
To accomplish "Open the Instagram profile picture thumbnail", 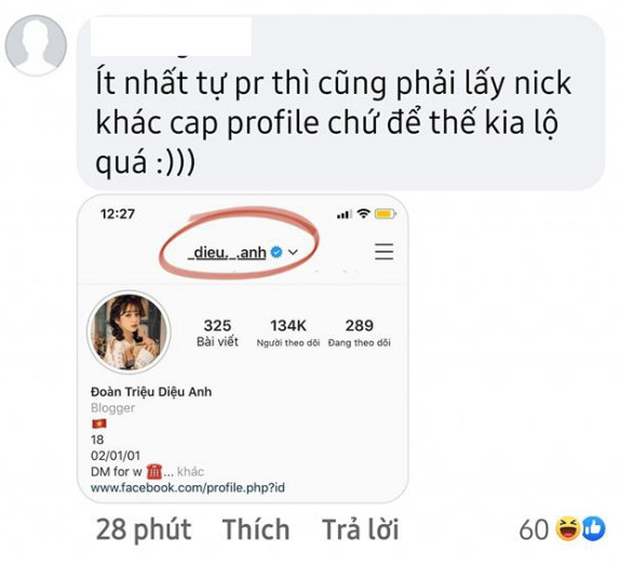I will coord(129,332).
